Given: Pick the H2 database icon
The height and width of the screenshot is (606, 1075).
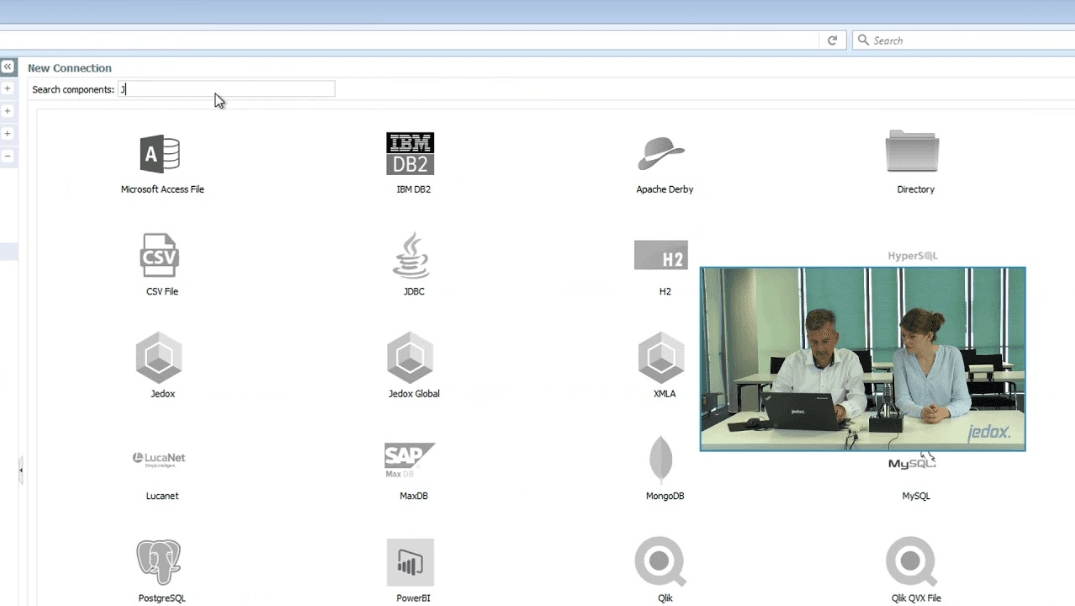Looking at the screenshot, I should pyautogui.click(x=661, y=254).
